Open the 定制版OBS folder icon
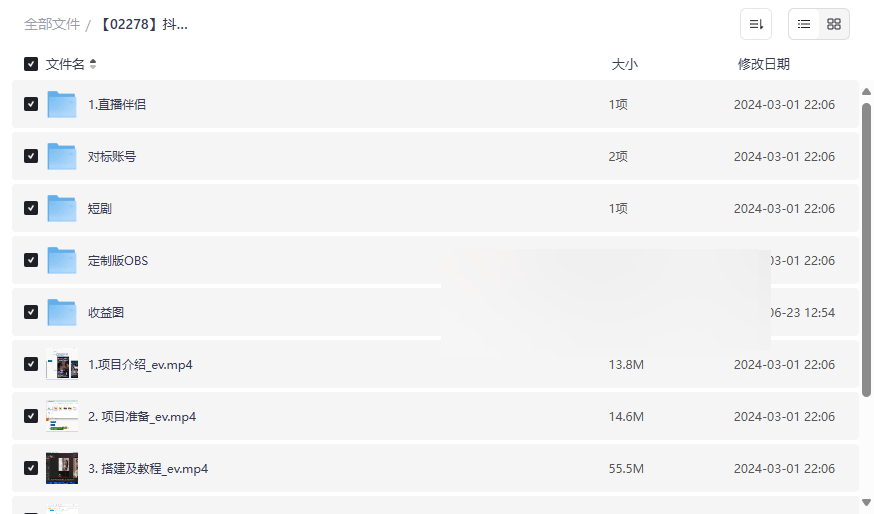The width and height of the screenshot is (874, 514). (x=62, y=260)
